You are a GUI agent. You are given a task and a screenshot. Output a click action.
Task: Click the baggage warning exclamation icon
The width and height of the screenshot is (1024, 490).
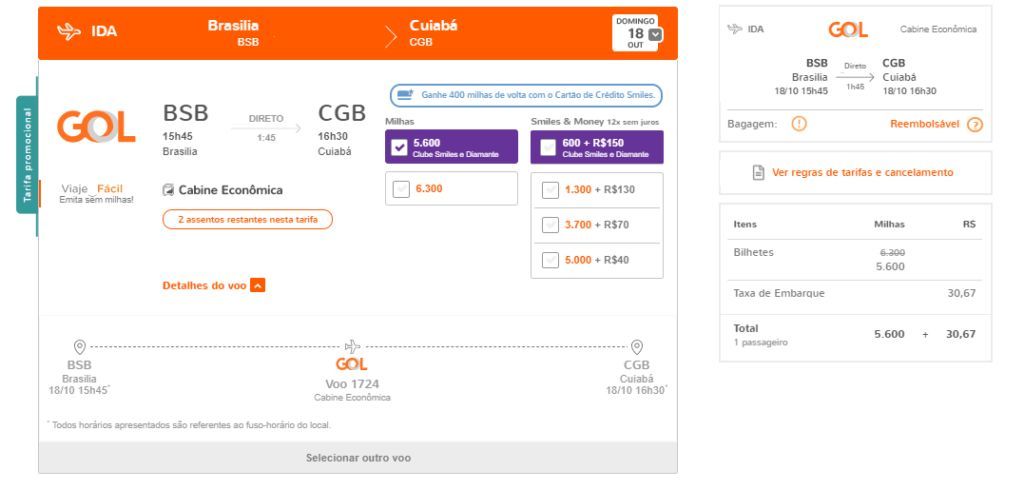pos(799,123)
